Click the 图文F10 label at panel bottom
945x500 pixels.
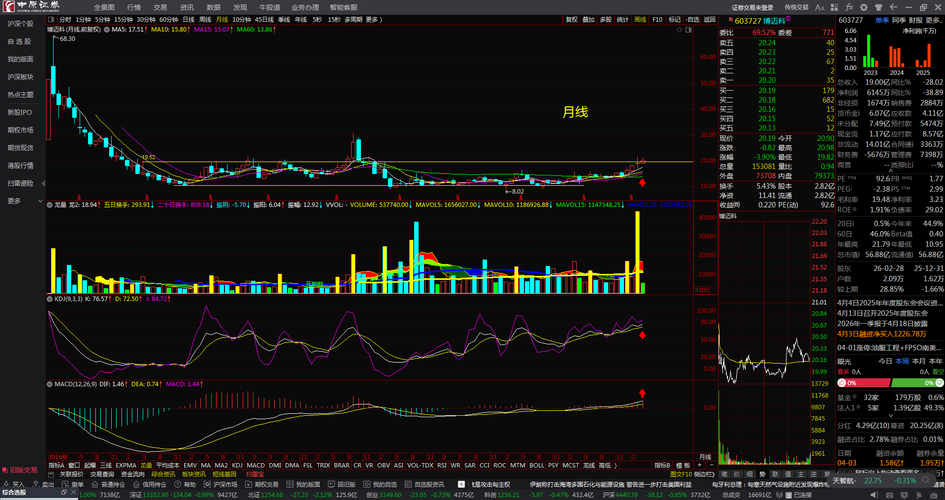click(x=680, y=473)
